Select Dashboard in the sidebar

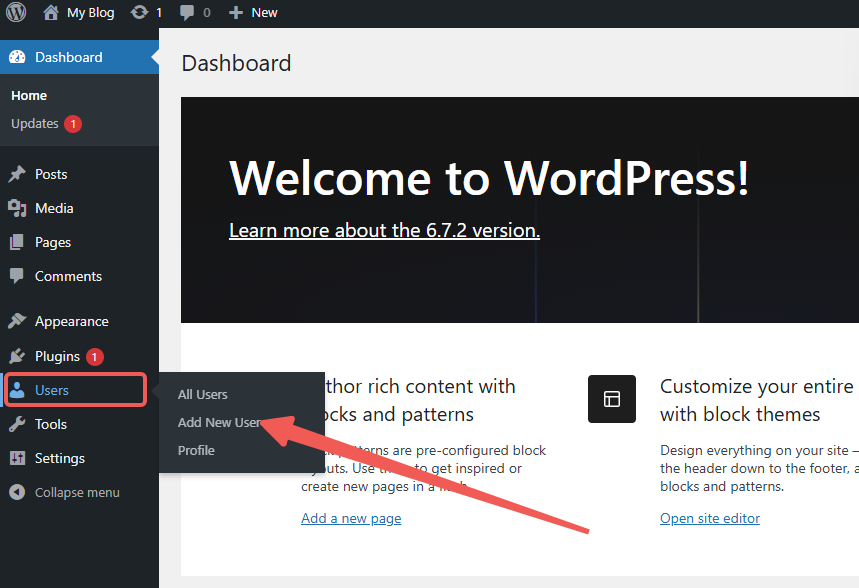pyautogui.click(x=79, y=57)
